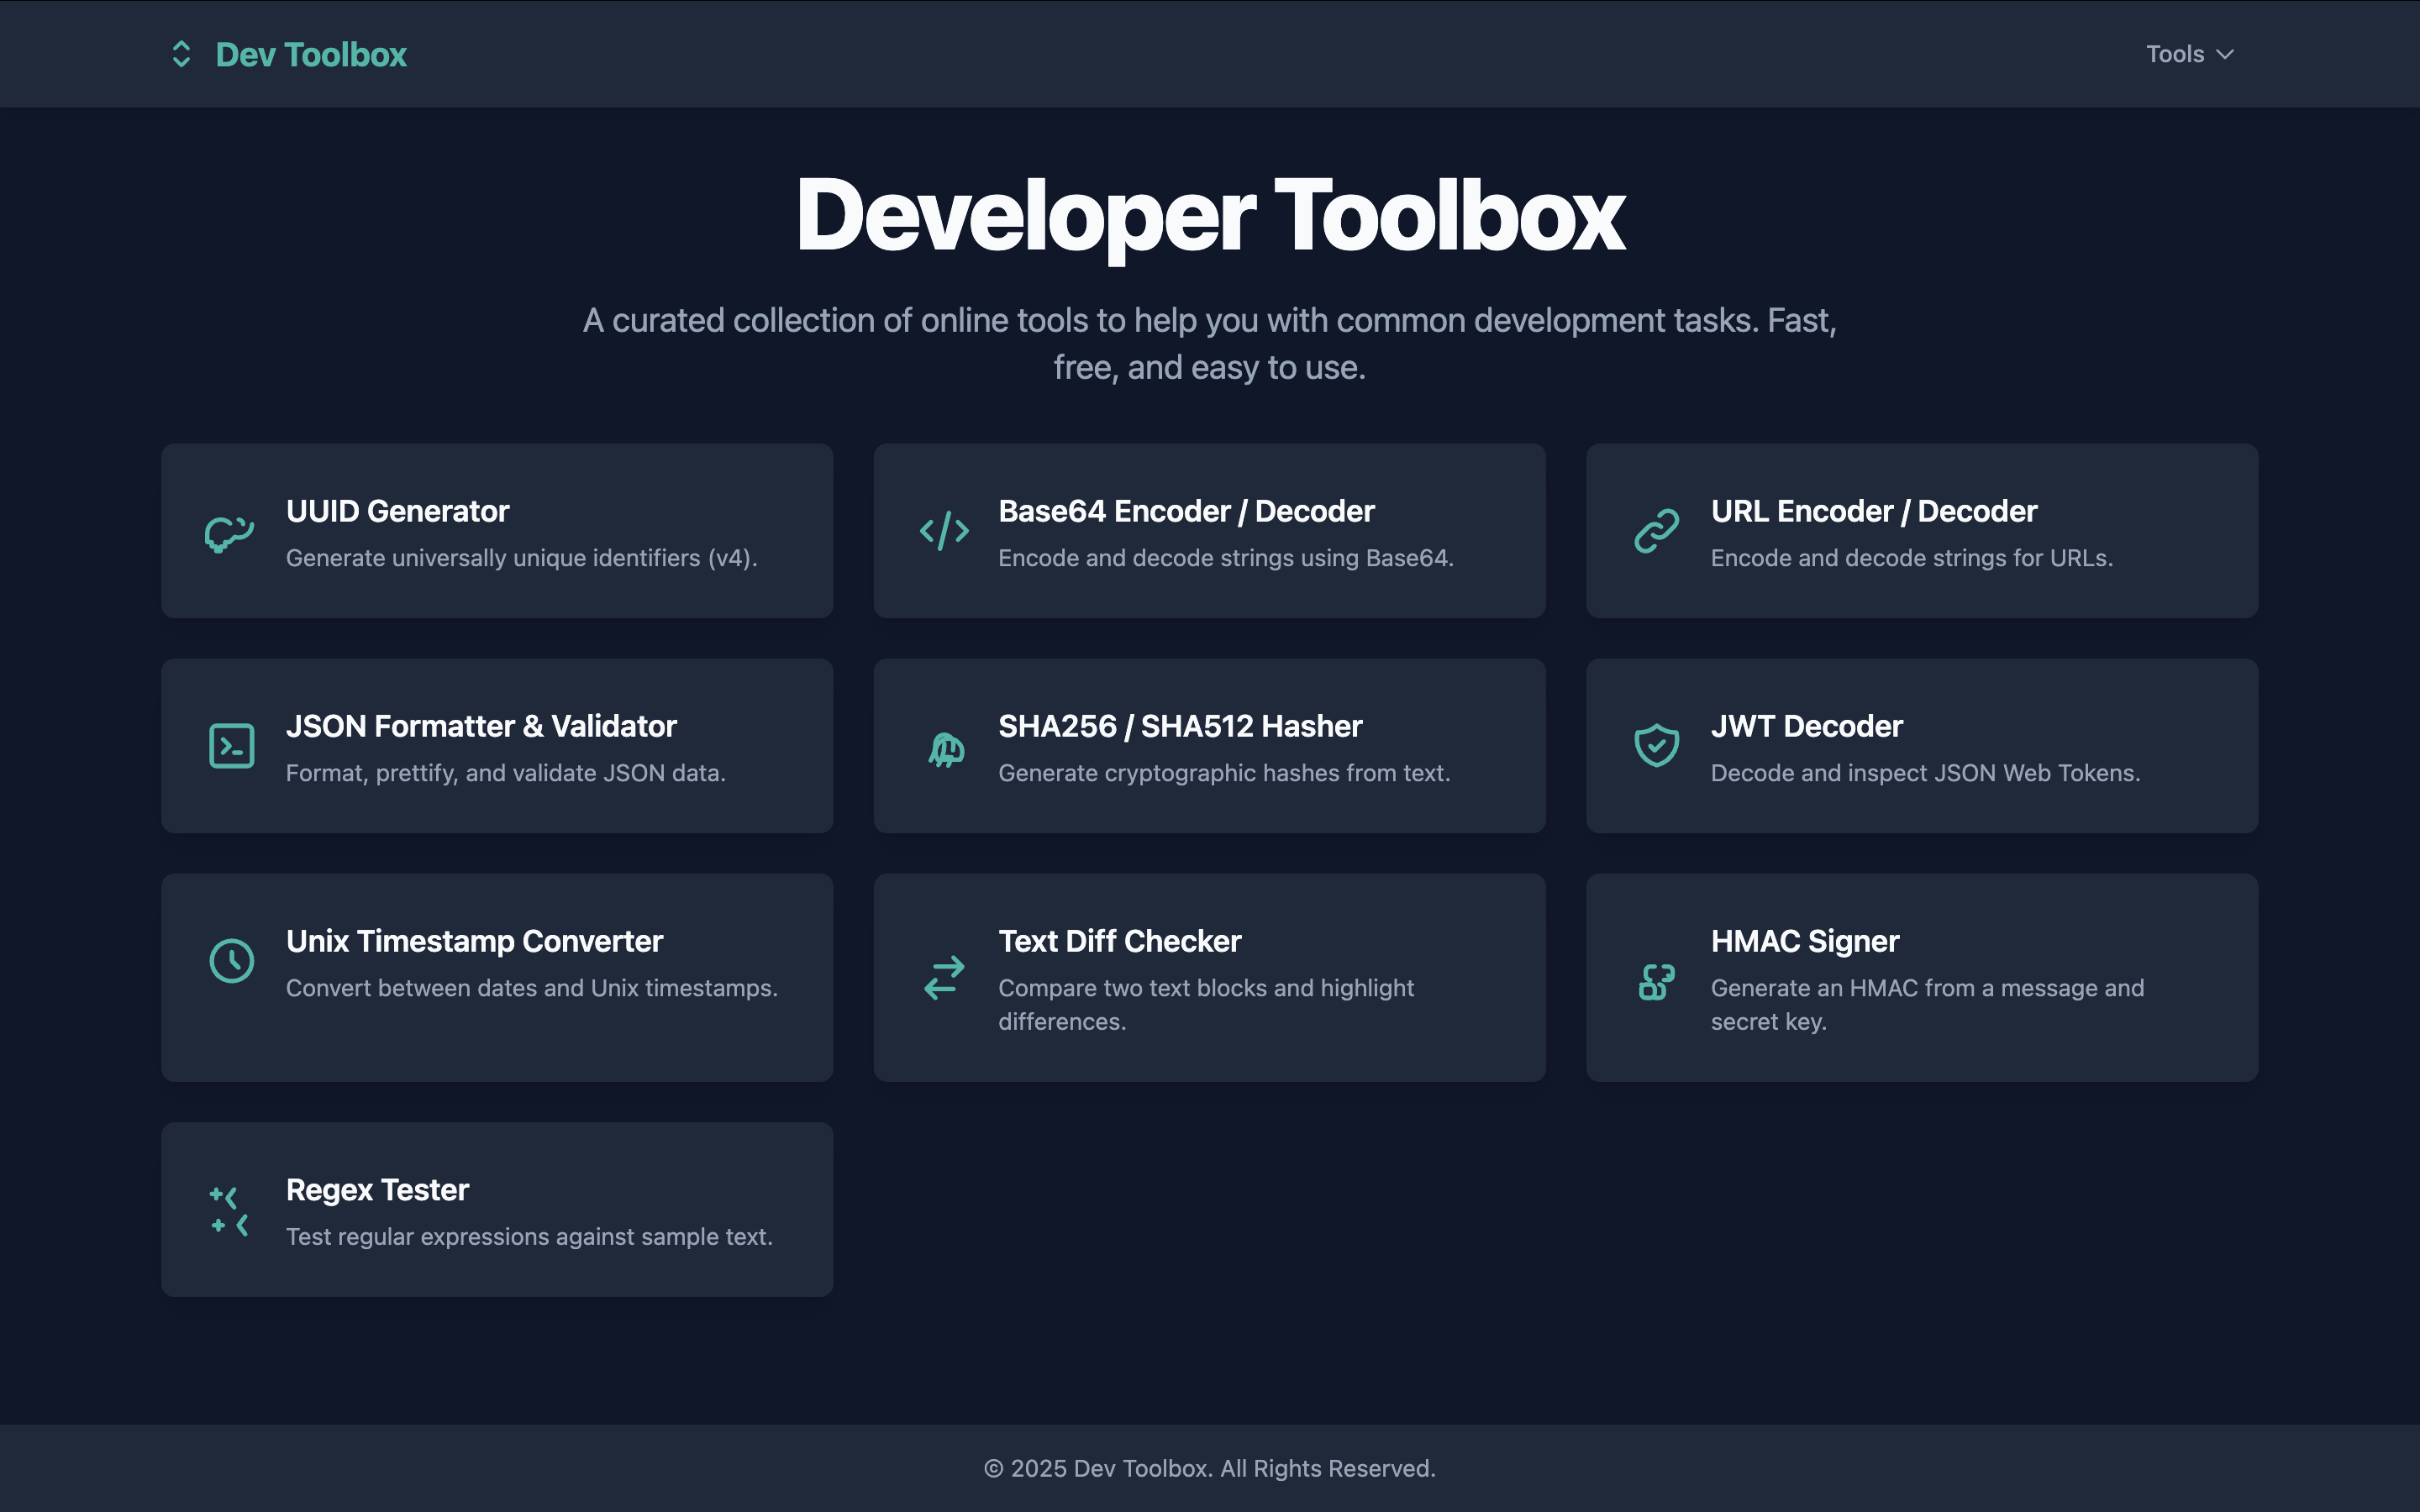Select the Base64 Encoder code icon
The image size is (2420, 1512).
944,531
